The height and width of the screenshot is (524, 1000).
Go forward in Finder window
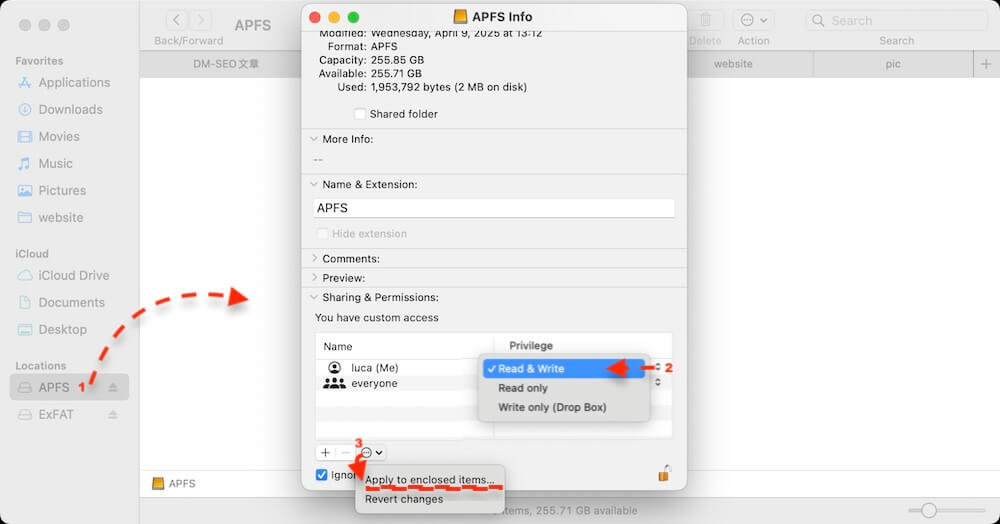[201, 20]
